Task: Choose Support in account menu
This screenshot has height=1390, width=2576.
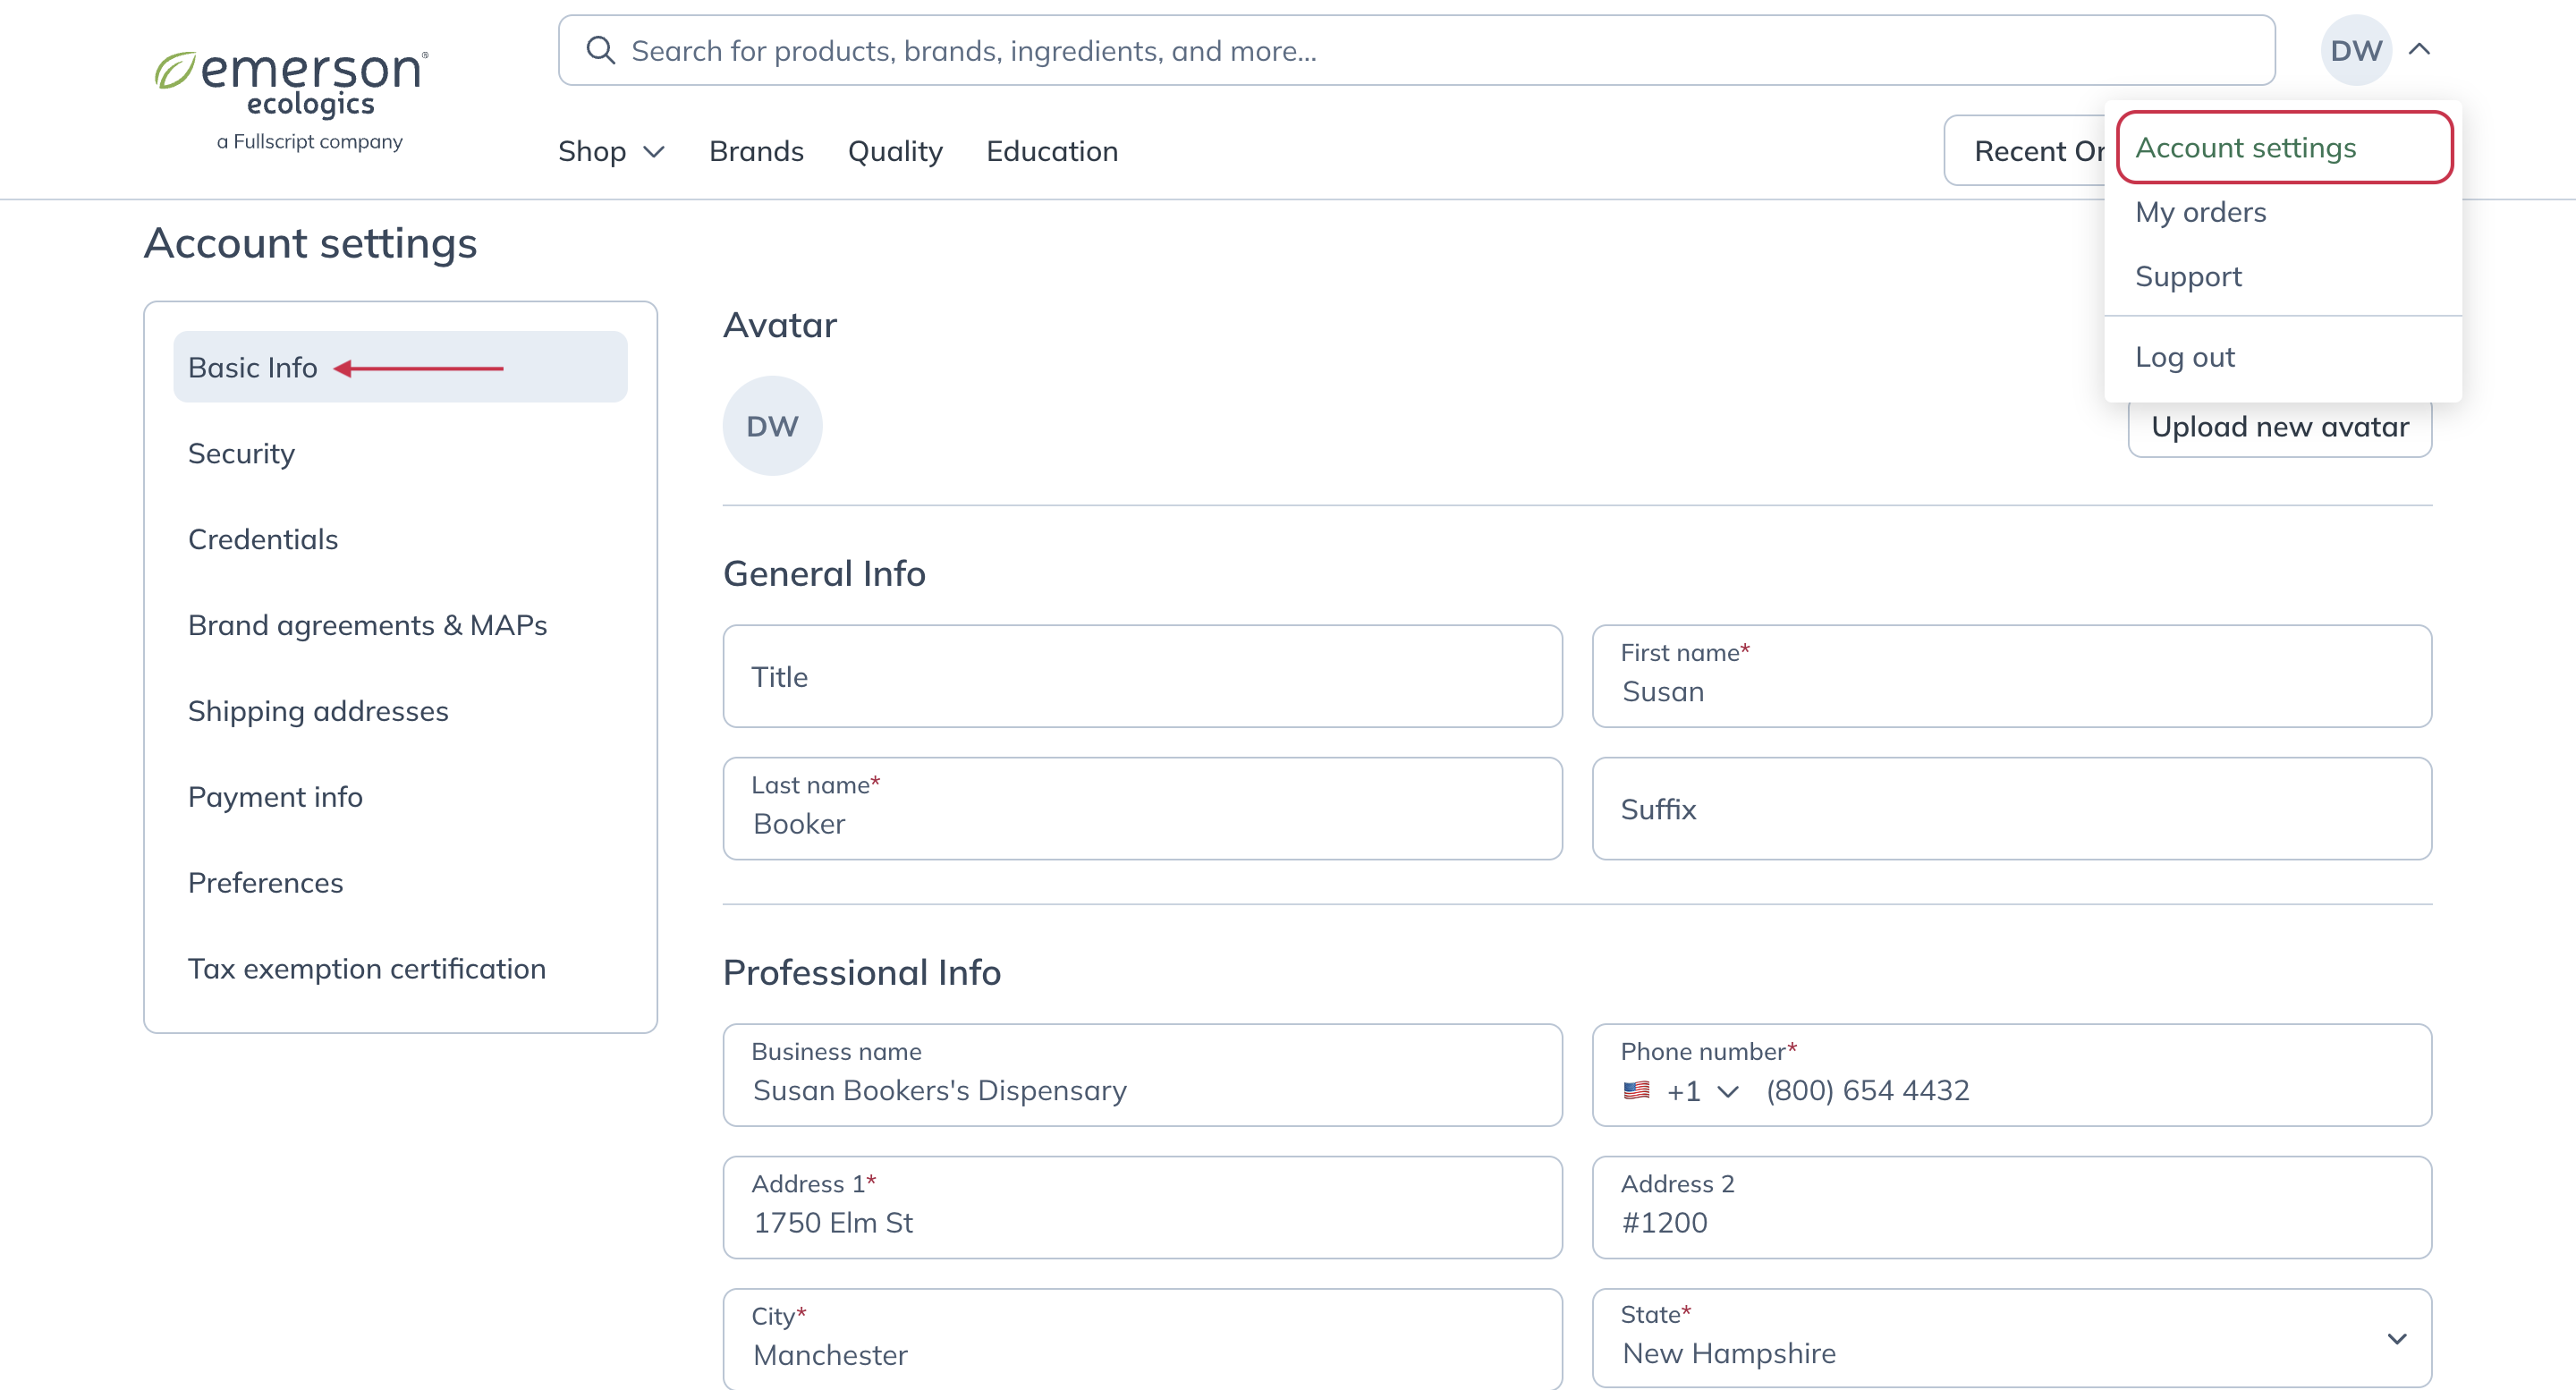Action: tap(2188, 276)
